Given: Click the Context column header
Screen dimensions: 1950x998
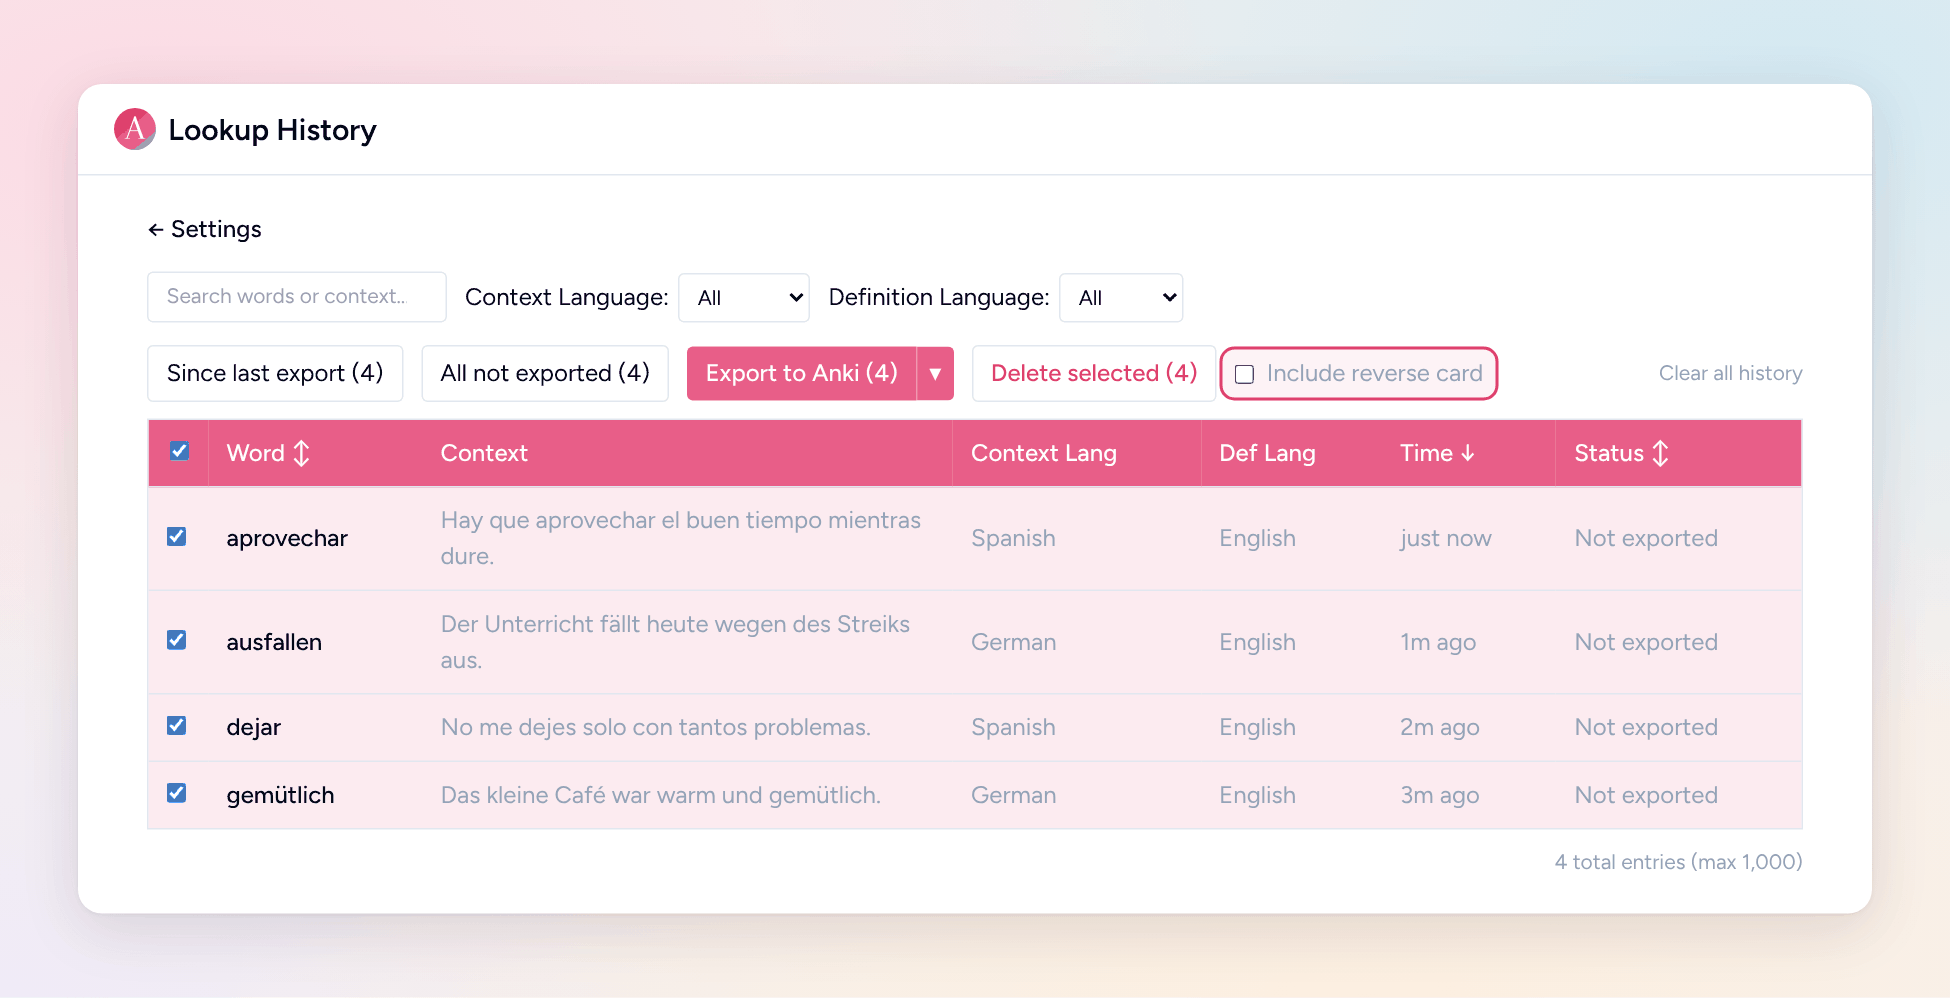Looking at the screenshot, I should coord(484,453).
